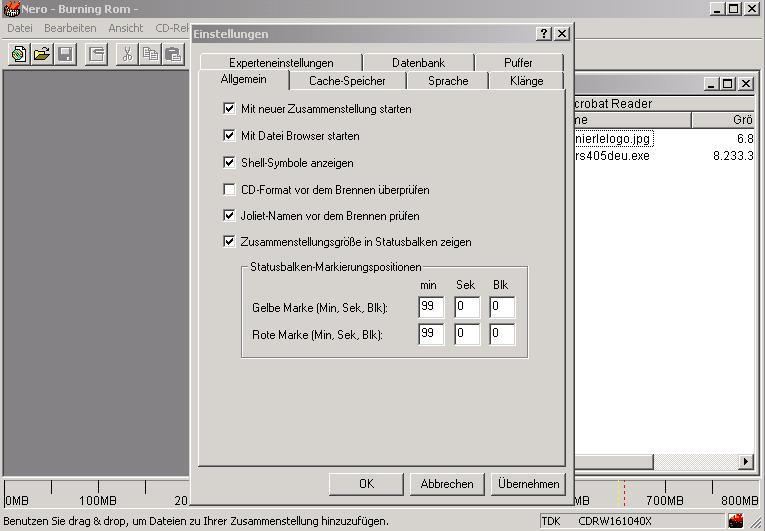Click the copy toolbar icon
This screenshot has height=531, width=765.
[x=150, y=54]
